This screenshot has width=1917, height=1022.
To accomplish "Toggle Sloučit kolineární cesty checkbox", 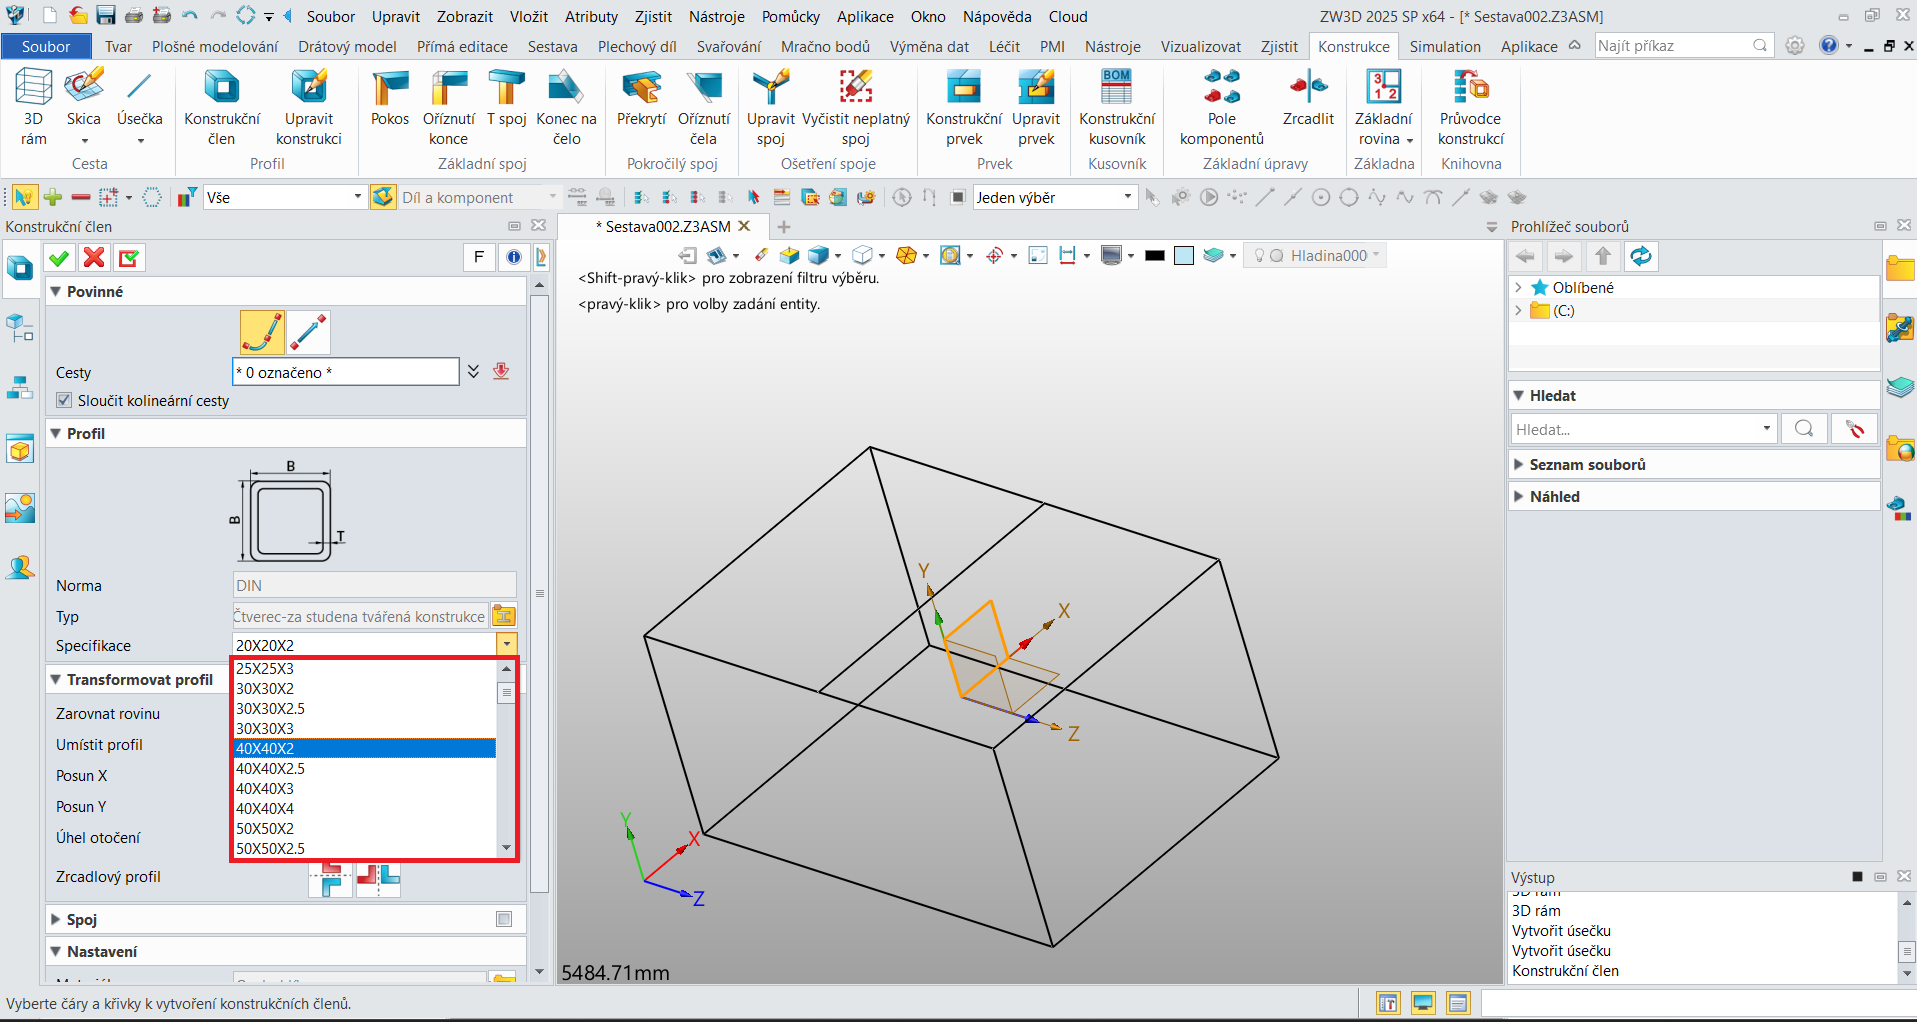I will pos(64,400).
